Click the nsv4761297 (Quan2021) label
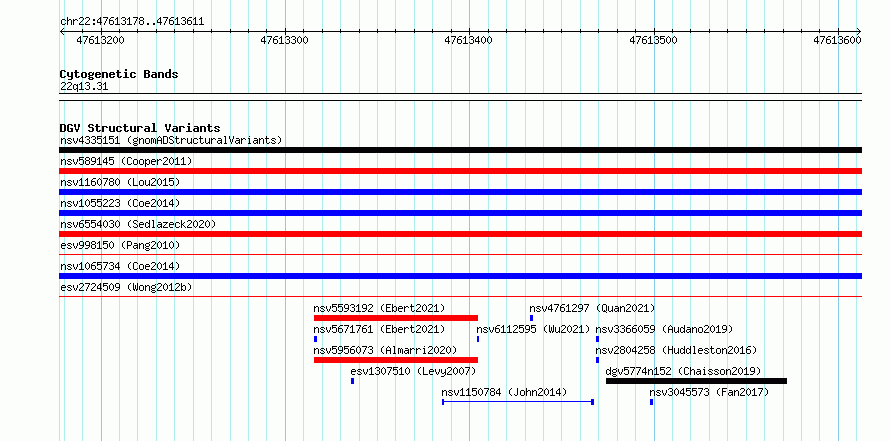The image size is (890, 441). point(592,308)
